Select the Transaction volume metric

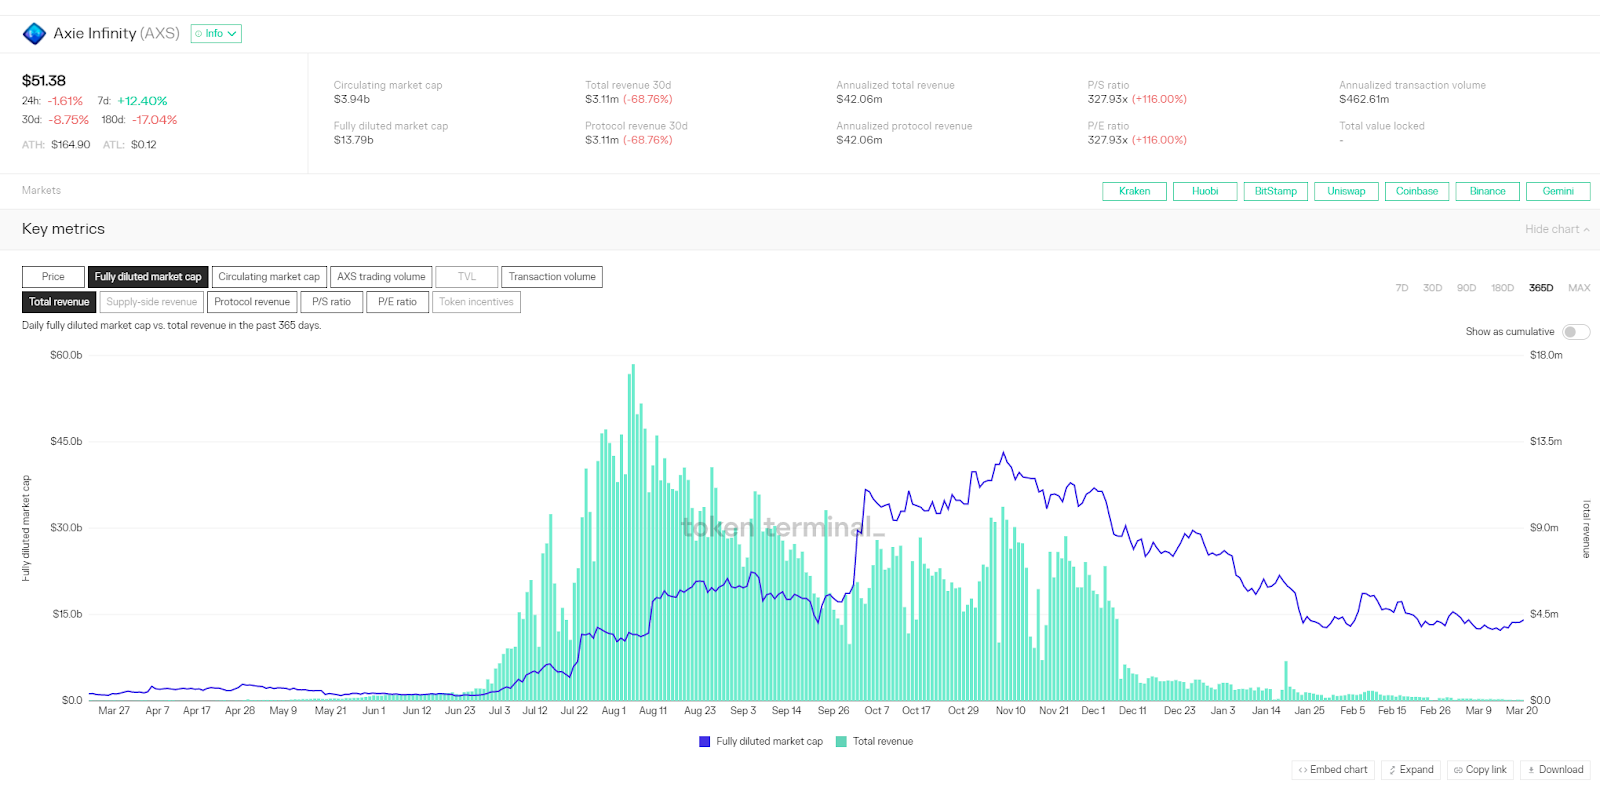(x=552, y=277)
